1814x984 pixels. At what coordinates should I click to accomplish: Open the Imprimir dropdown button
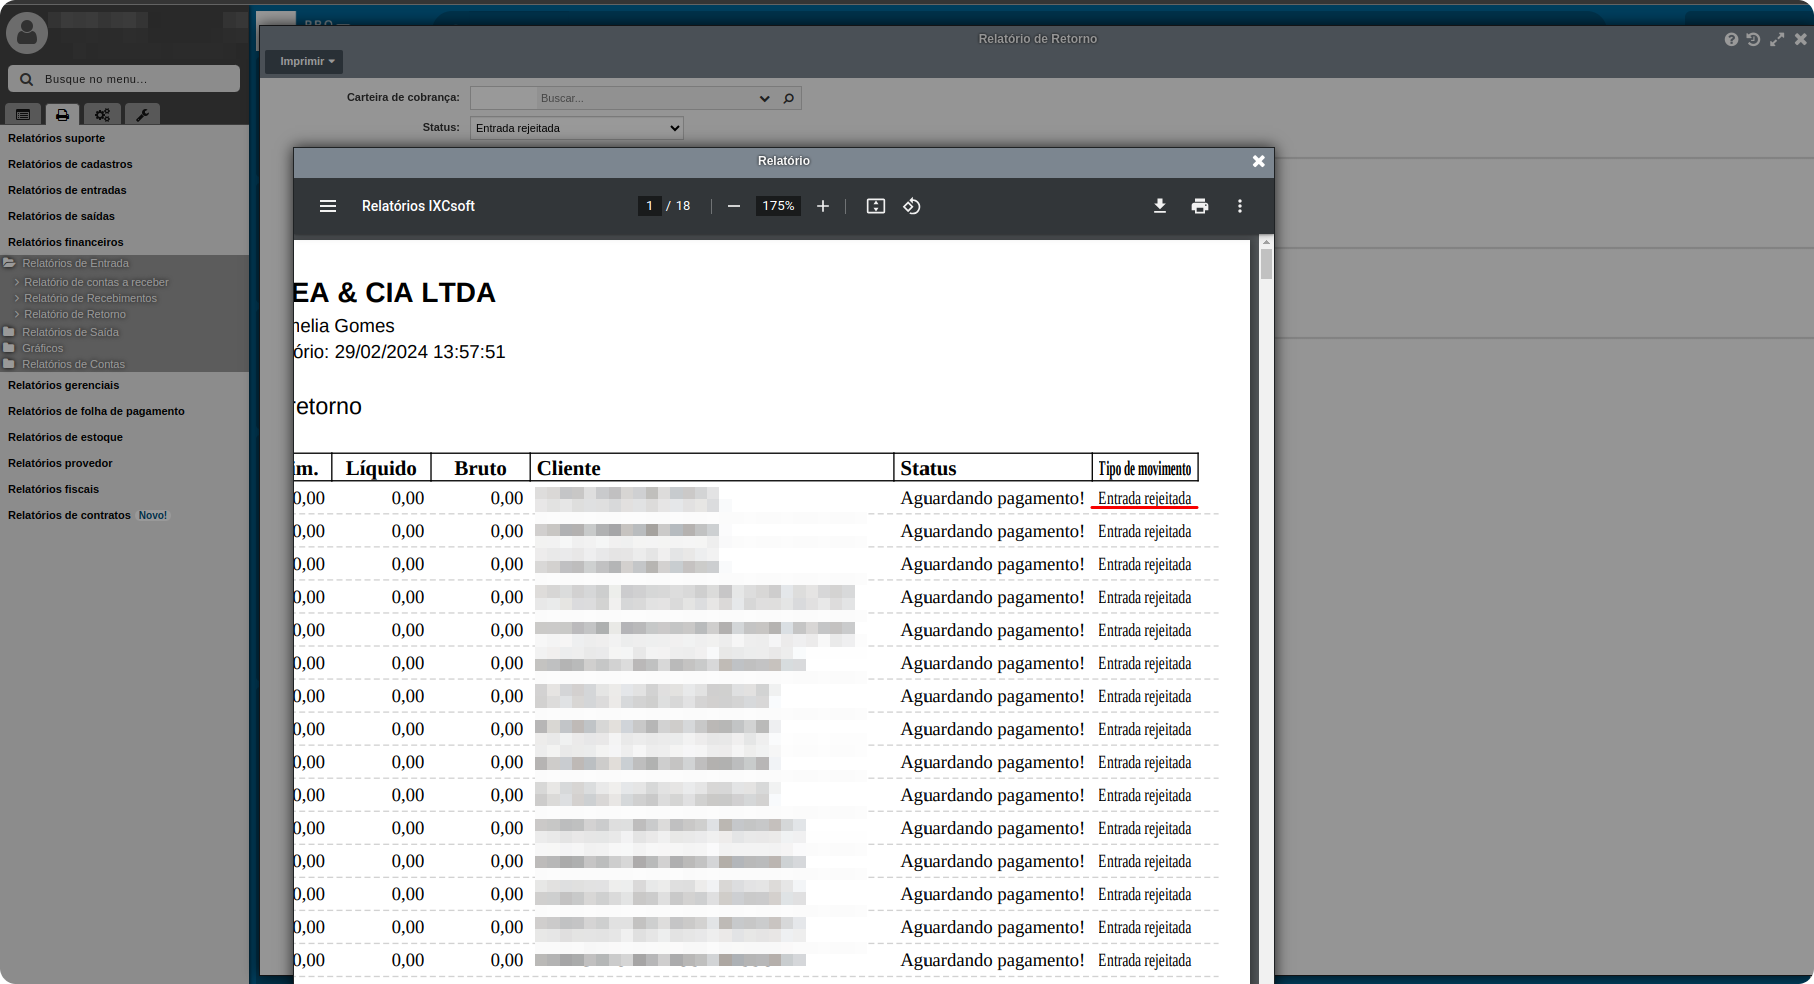(x=304, y=62)
